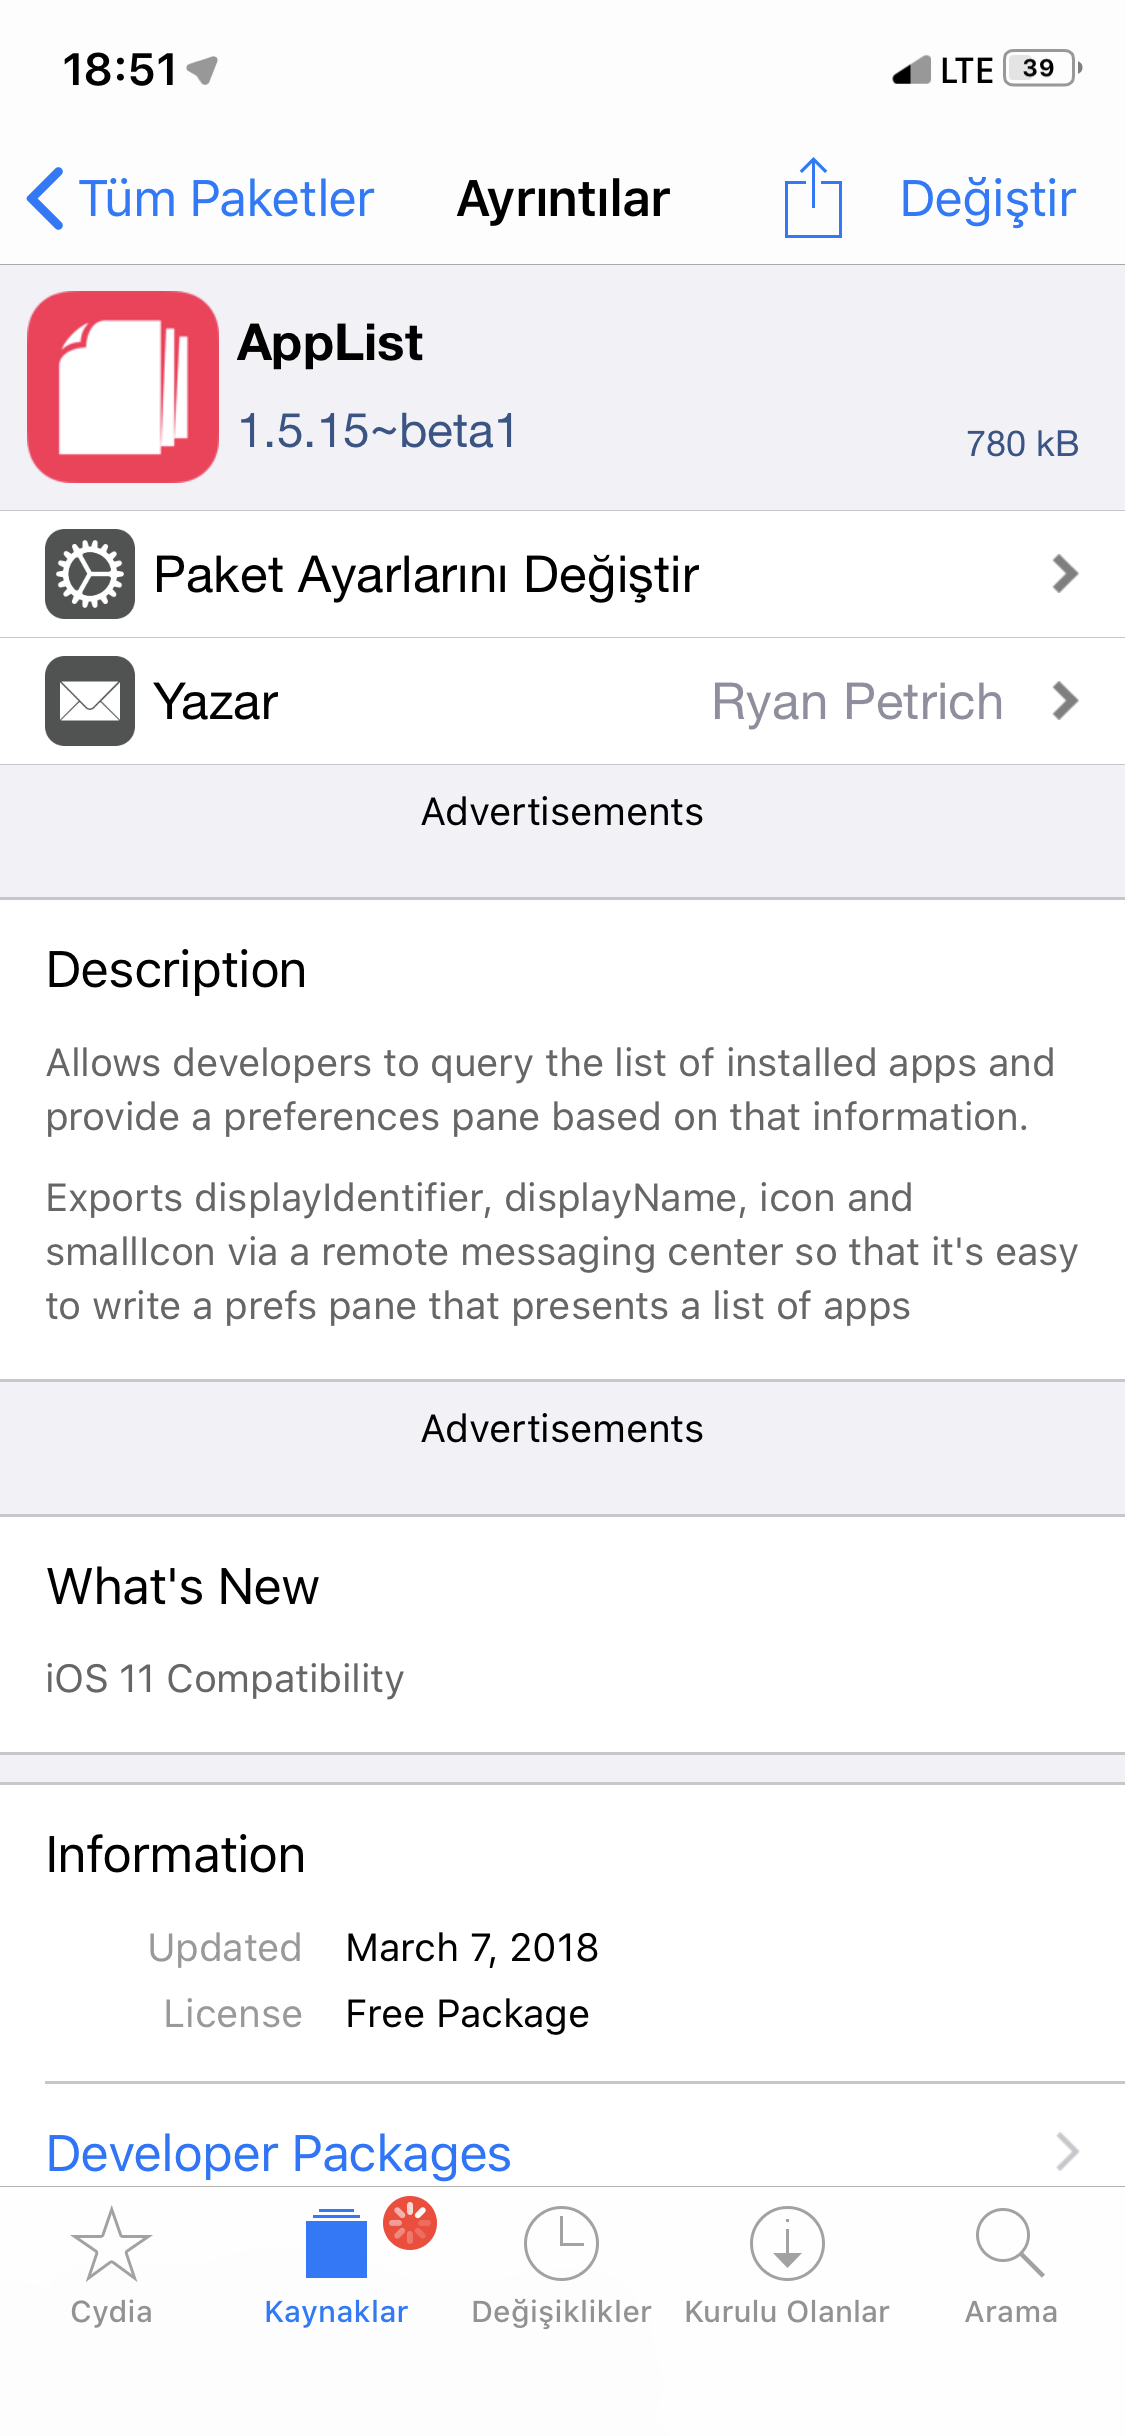The height and width of the screenshot is (2436, 1125).
Task: Tap the battery indicator in status bar
Action: (1041, 69)
